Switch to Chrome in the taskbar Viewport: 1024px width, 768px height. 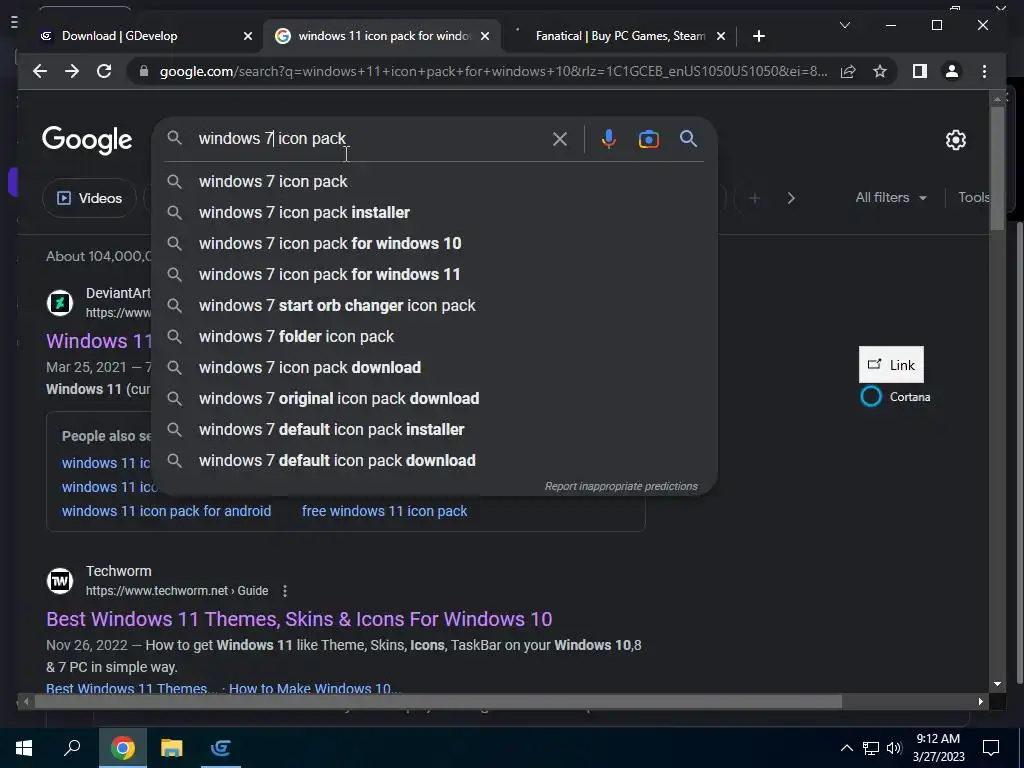tap(122, 748)
